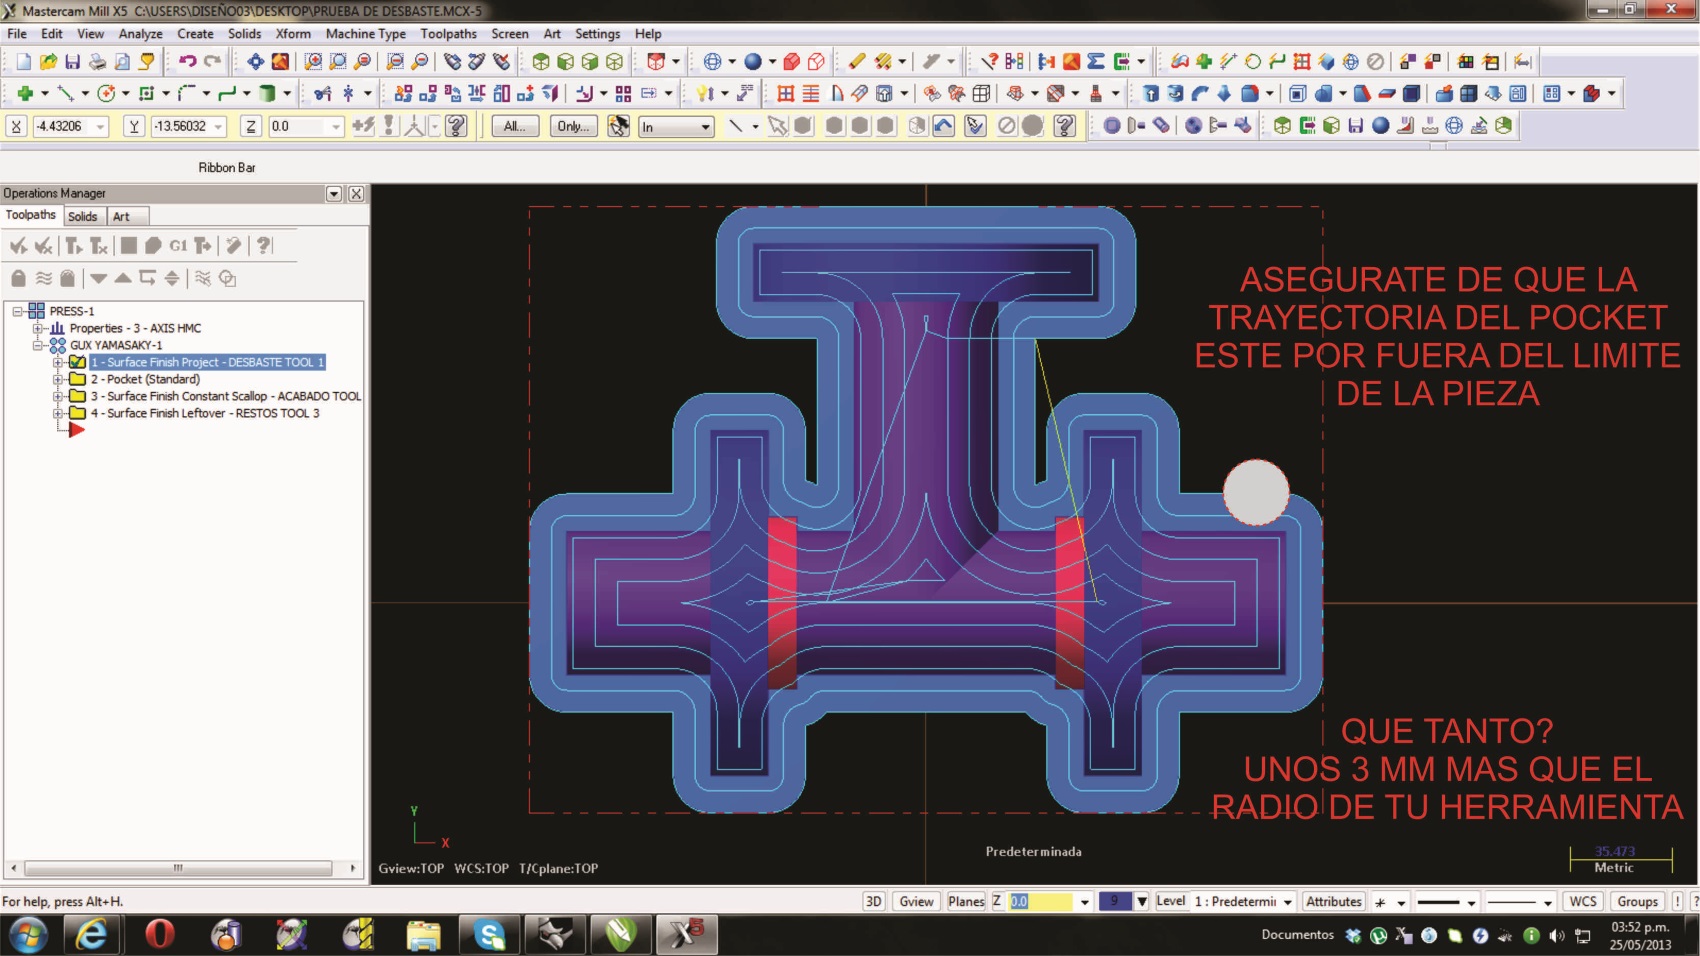Expand operation 4 Surface Finish Leftover
Screen dimensions: 1700x956
(58, 413)
